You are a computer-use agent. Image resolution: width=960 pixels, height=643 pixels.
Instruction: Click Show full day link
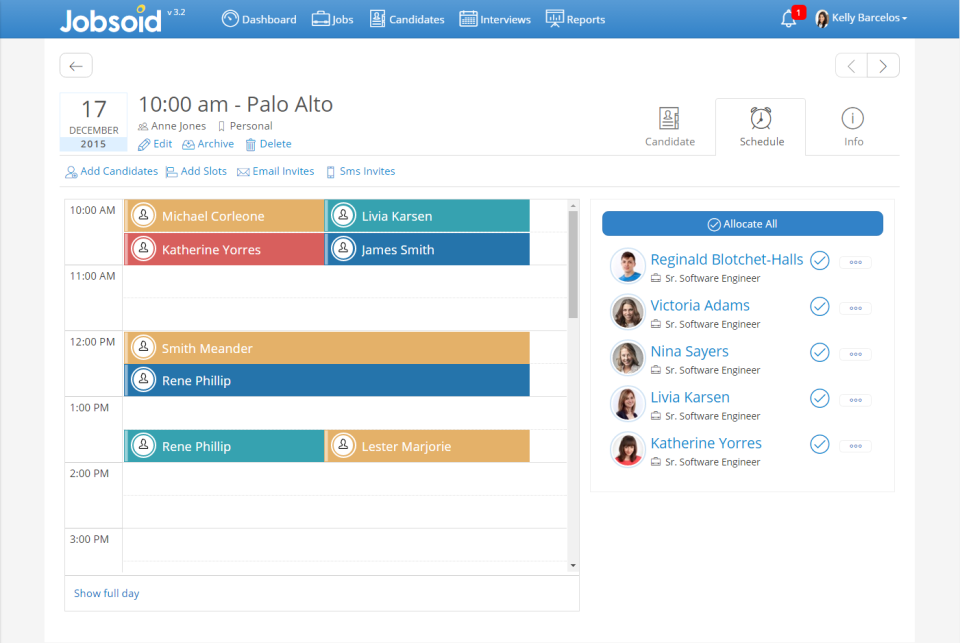(x=107, y=593)
